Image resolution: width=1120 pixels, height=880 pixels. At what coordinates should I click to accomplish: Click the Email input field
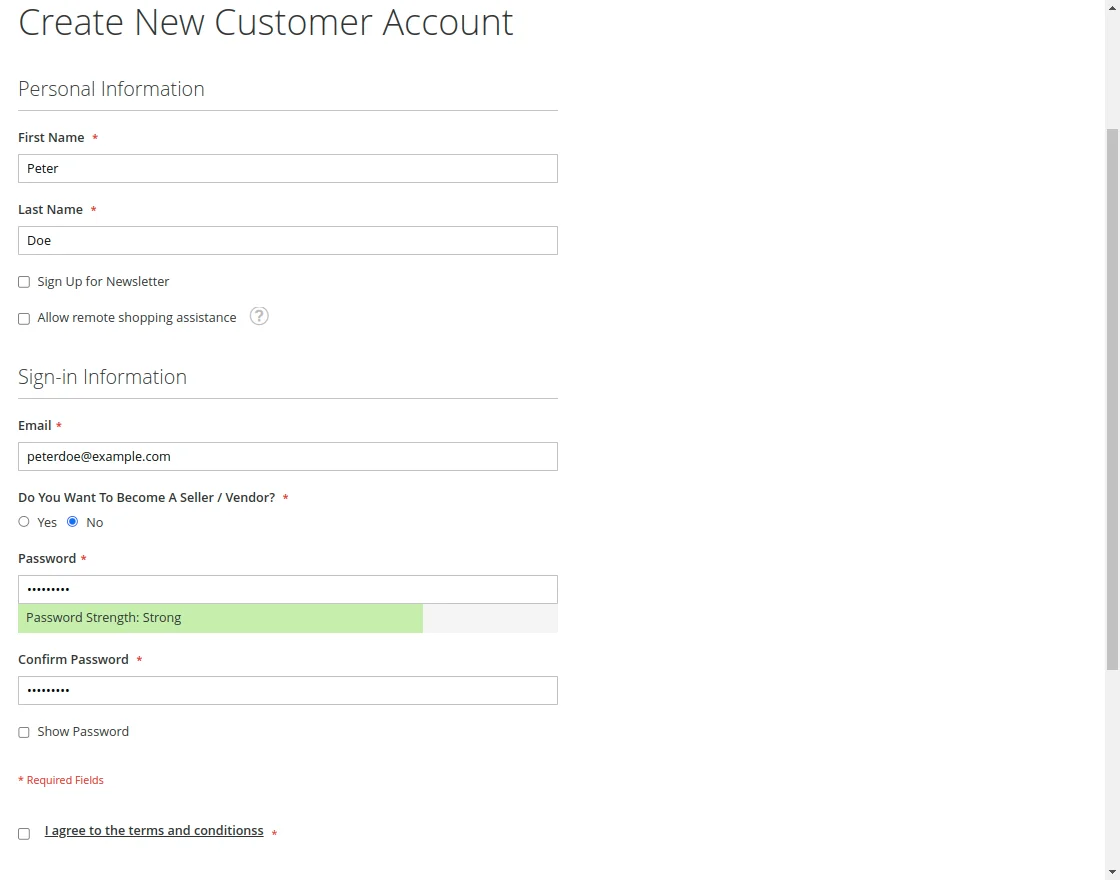(x=288, y=456)
